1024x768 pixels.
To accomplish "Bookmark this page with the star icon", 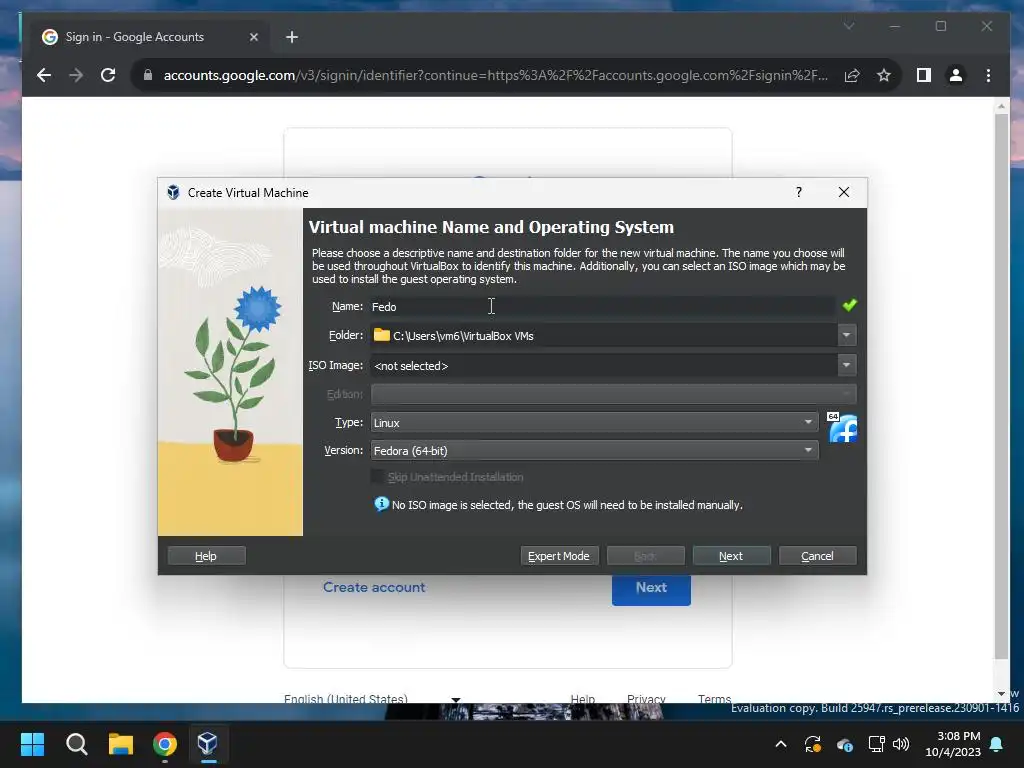I will [884, 76].
